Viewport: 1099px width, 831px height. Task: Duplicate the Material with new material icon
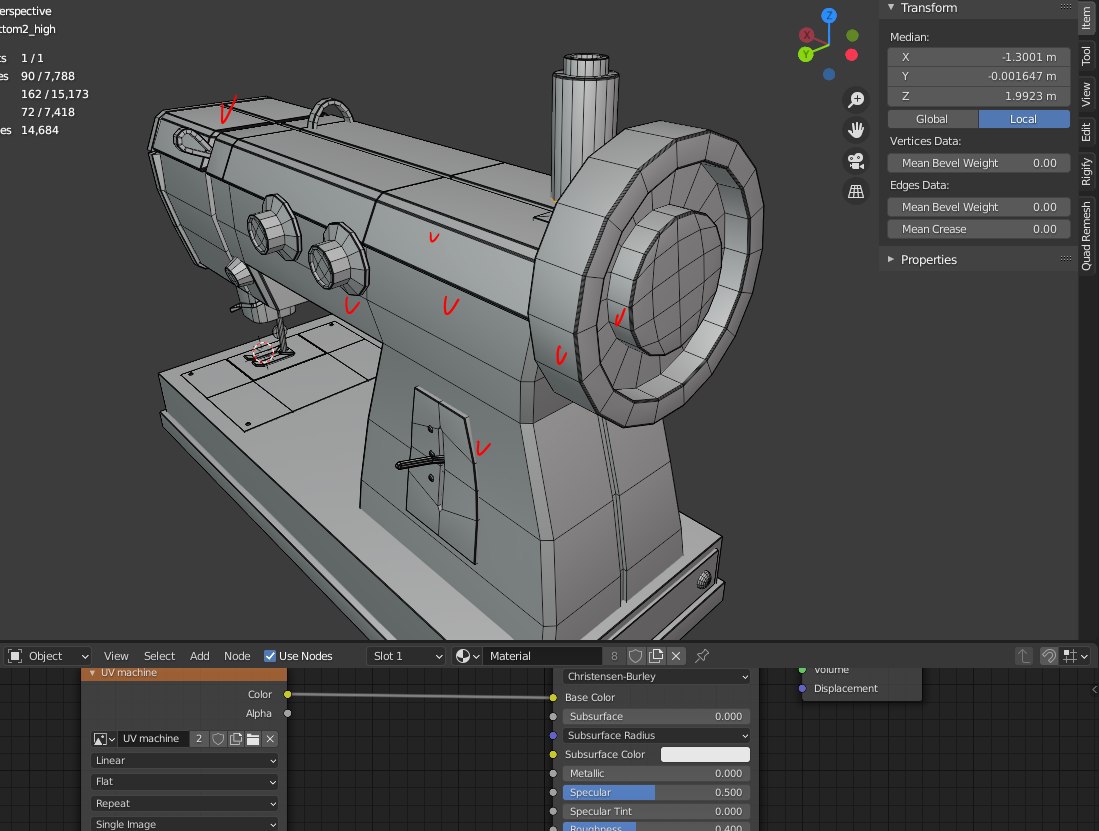(x=656, y=656)
